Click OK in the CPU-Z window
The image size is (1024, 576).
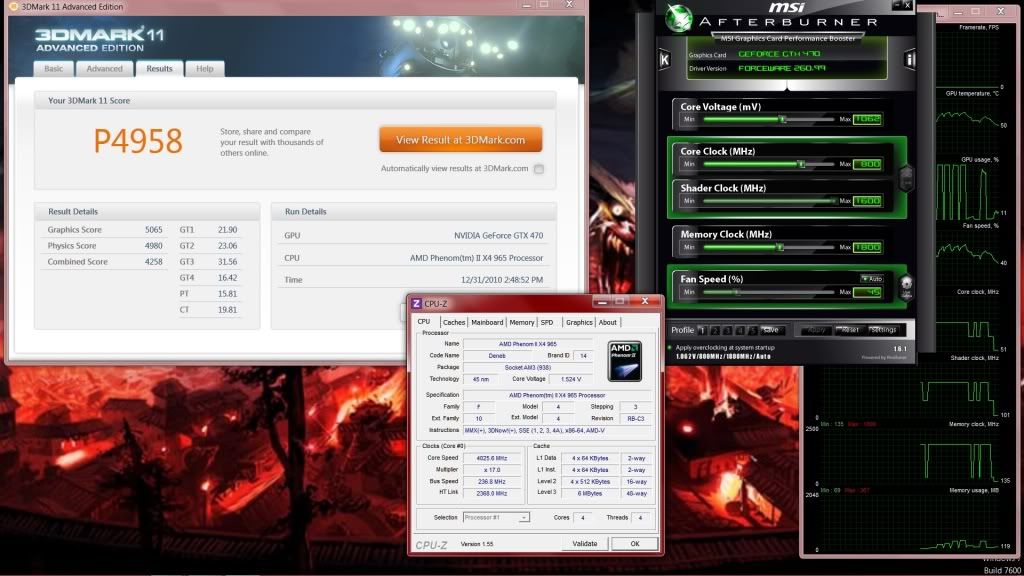[635, 543]
